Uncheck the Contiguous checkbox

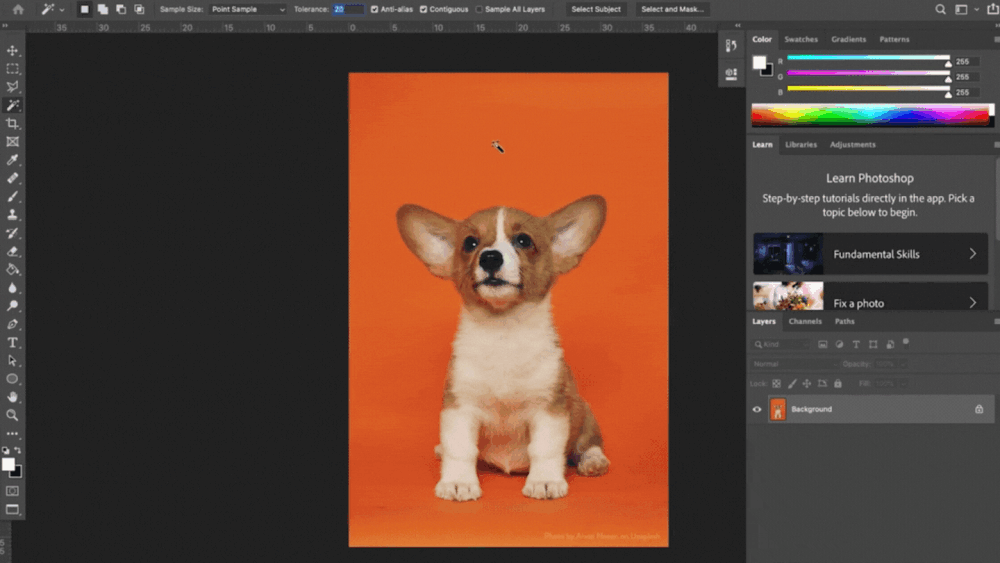tap(423, 10)
